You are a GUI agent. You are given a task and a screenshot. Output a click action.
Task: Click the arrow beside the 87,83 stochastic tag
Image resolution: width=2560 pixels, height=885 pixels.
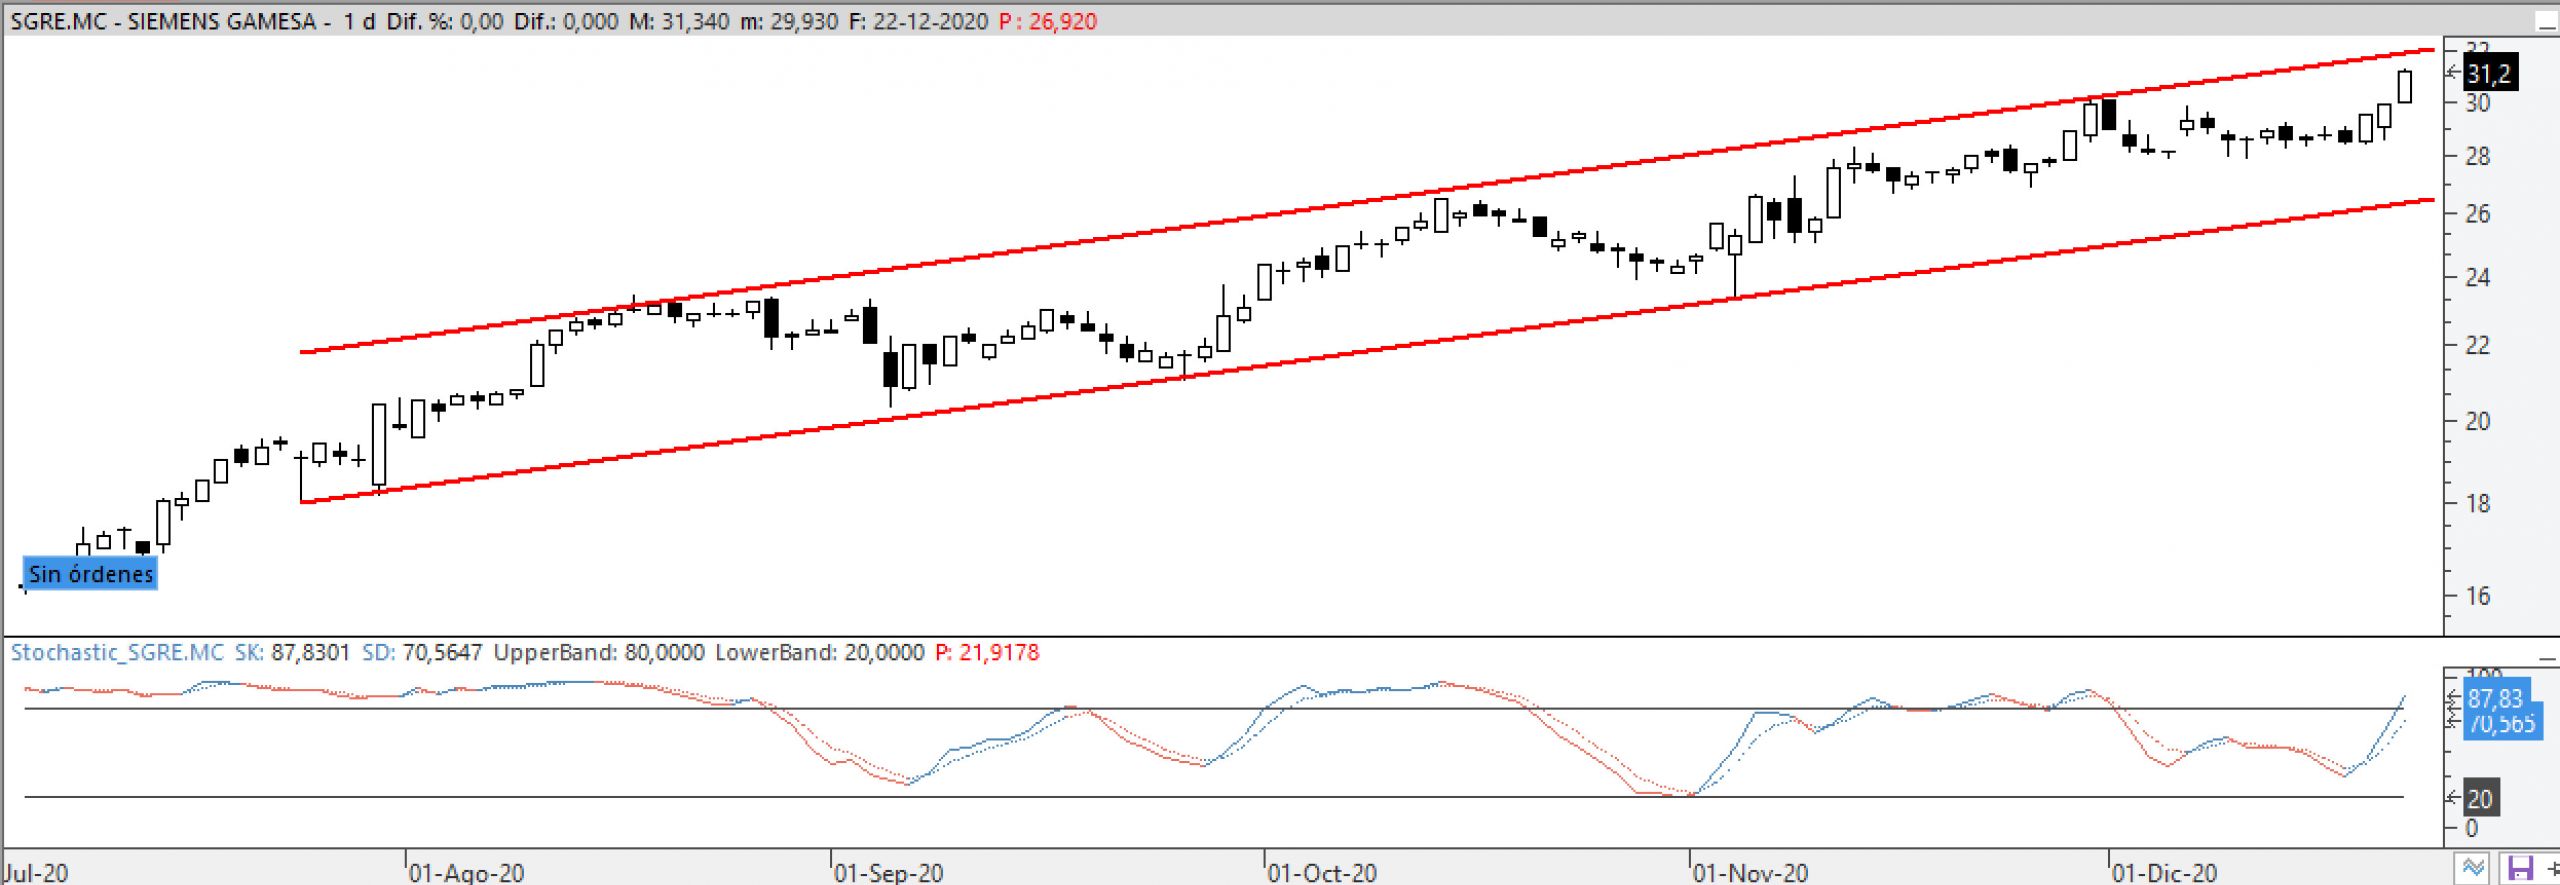click(x=2453, y=698)
